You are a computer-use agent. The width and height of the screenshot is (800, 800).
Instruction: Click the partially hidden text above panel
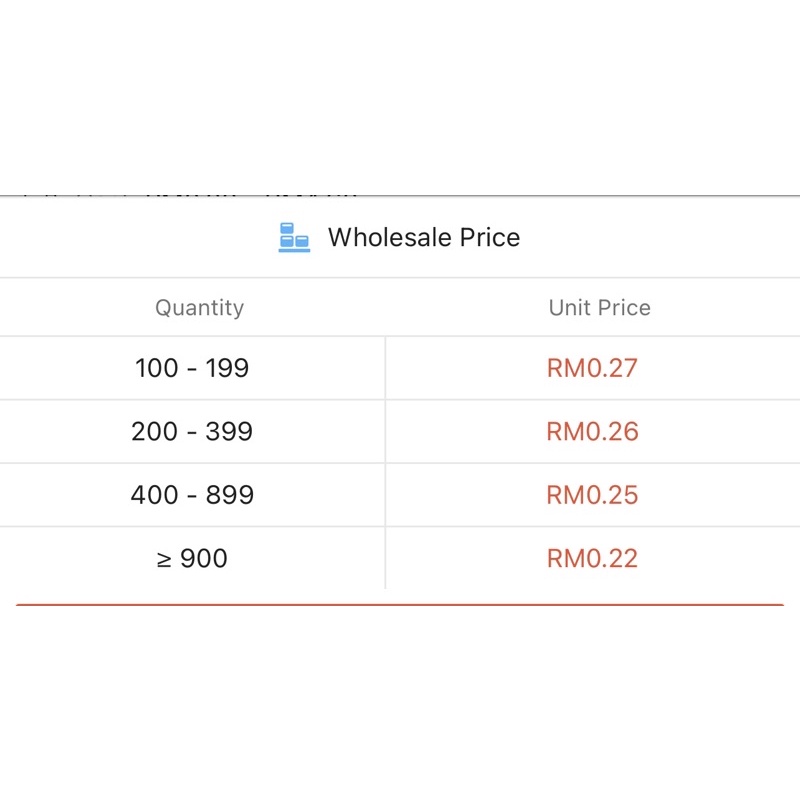point(191,195)
